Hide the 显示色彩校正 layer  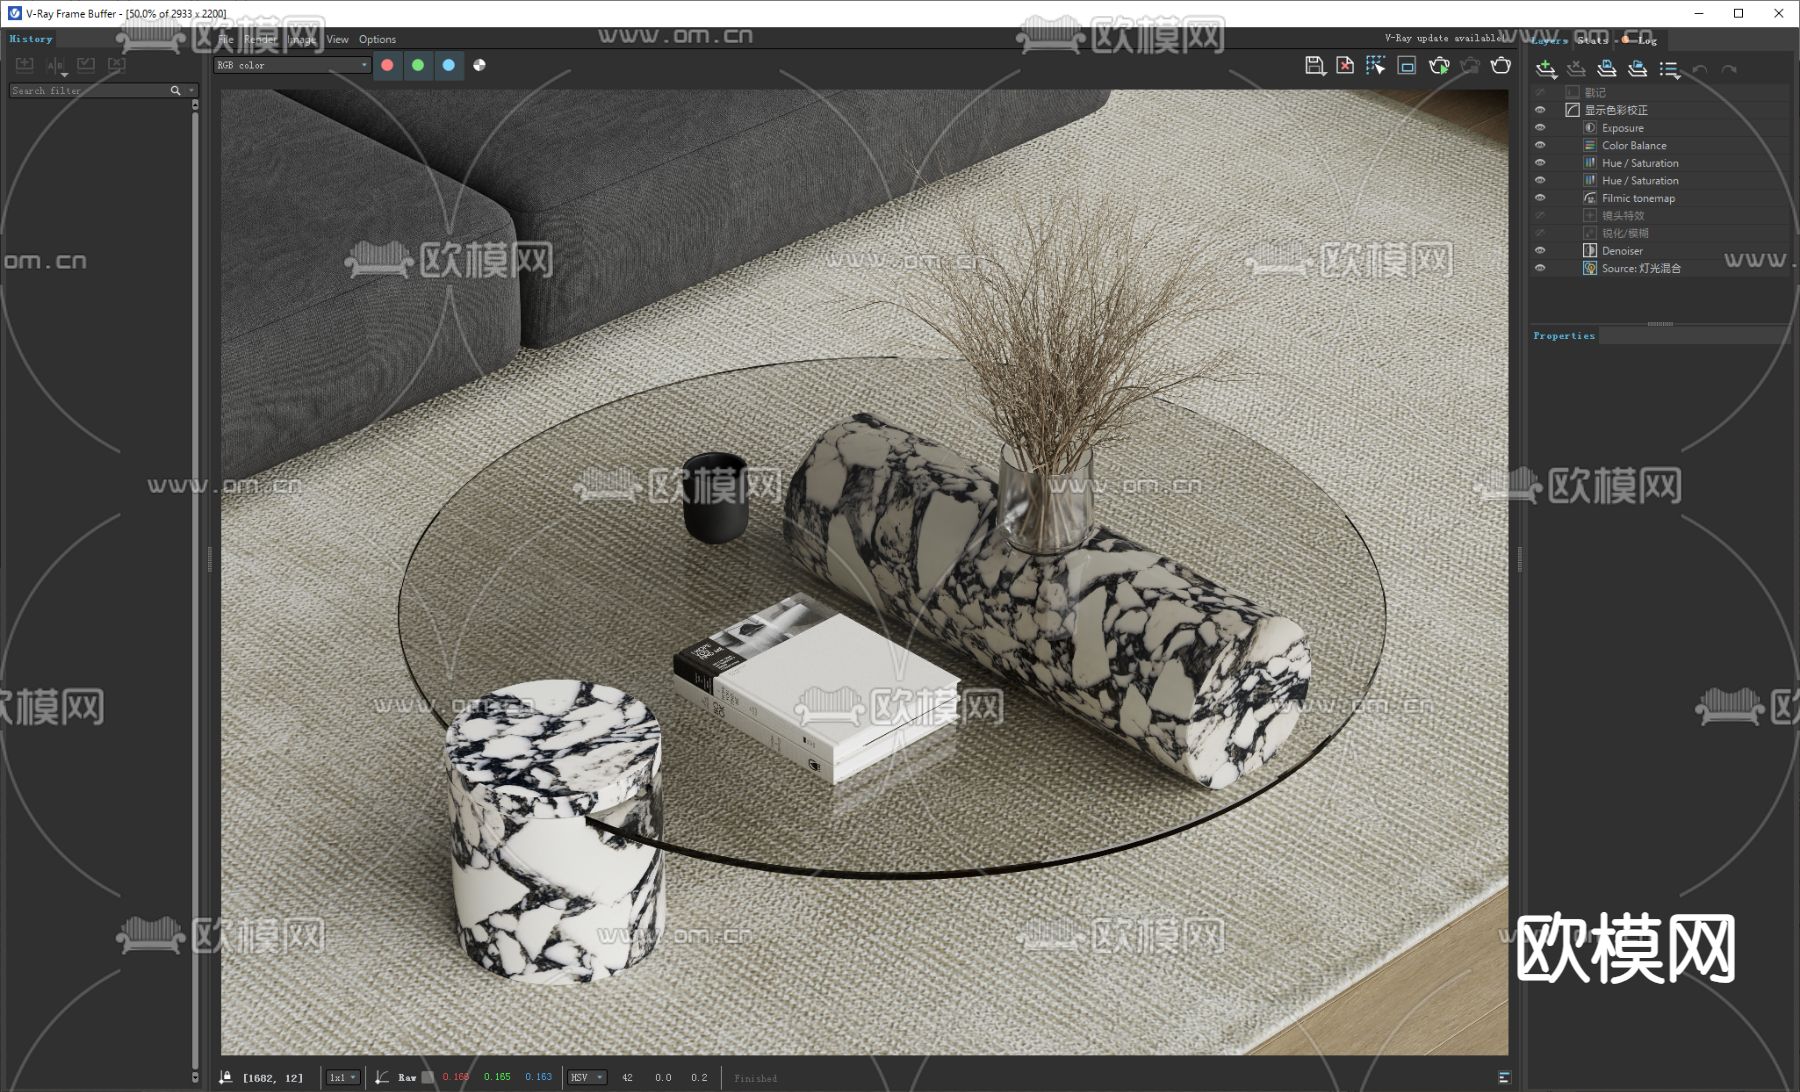(x=1540, y=110)
